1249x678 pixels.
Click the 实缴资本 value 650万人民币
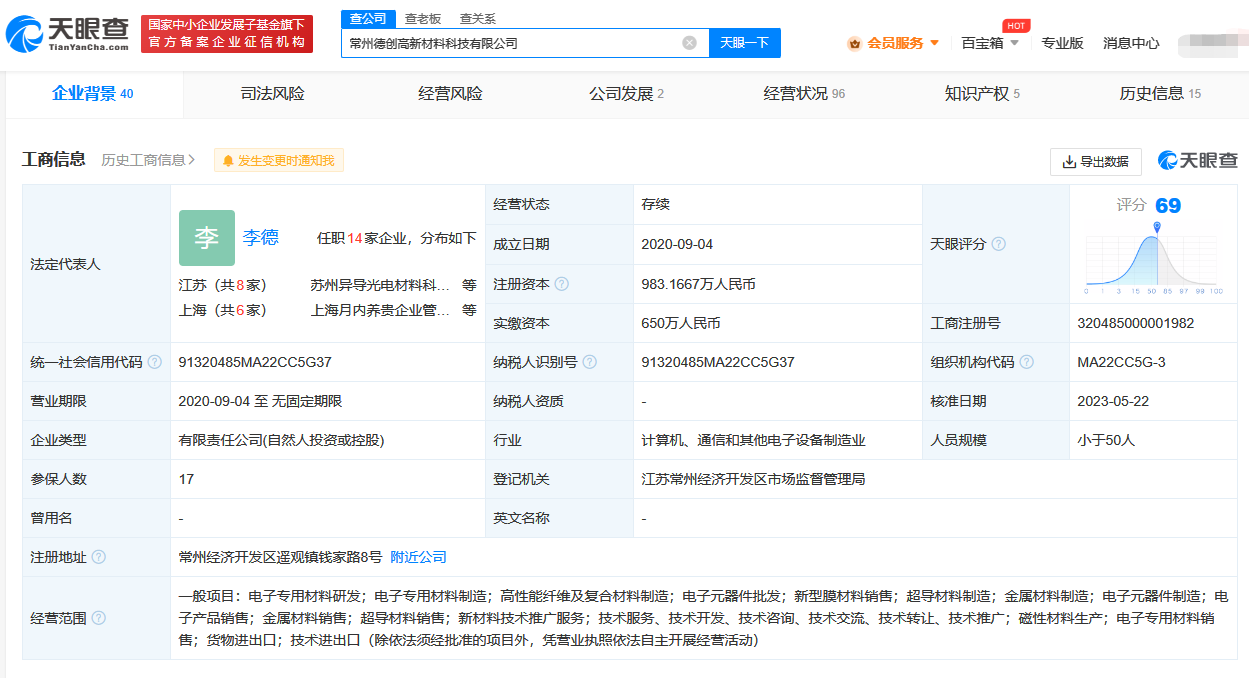(681, 323)
